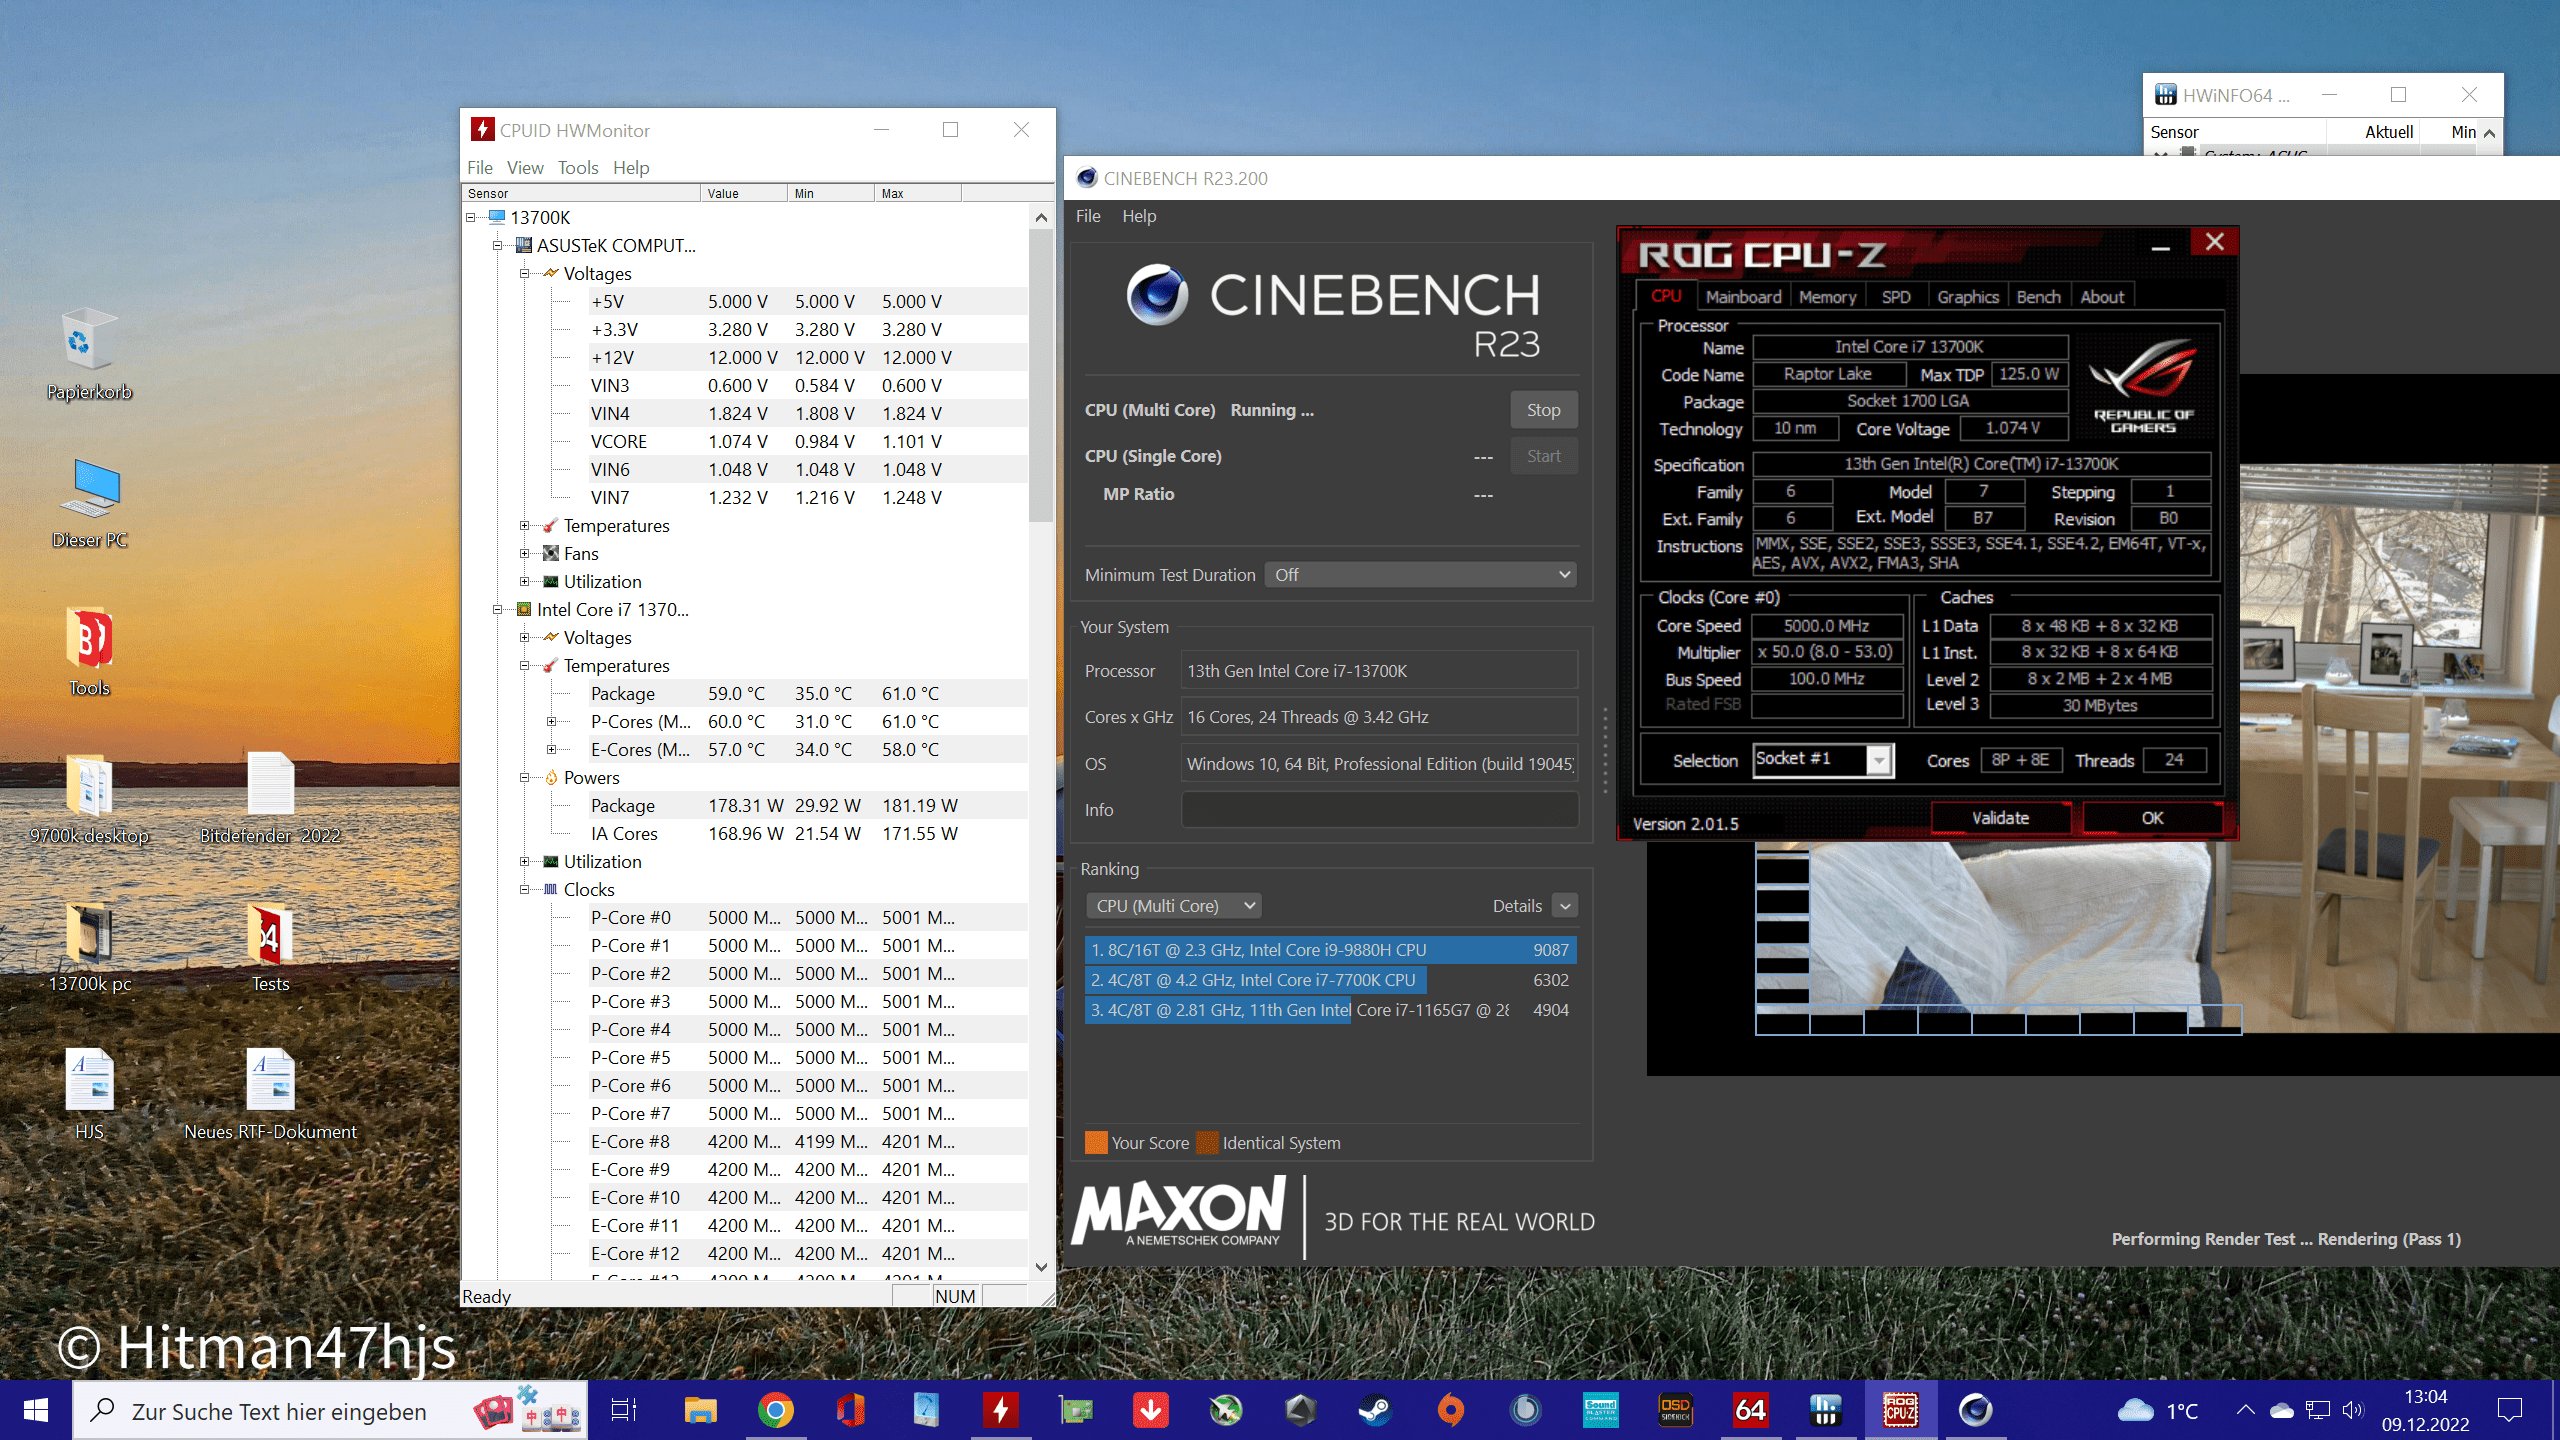Open the Details dropdown in Ranking
The height and width of the screenshot is (1440, 2560).
[1565, 906]
